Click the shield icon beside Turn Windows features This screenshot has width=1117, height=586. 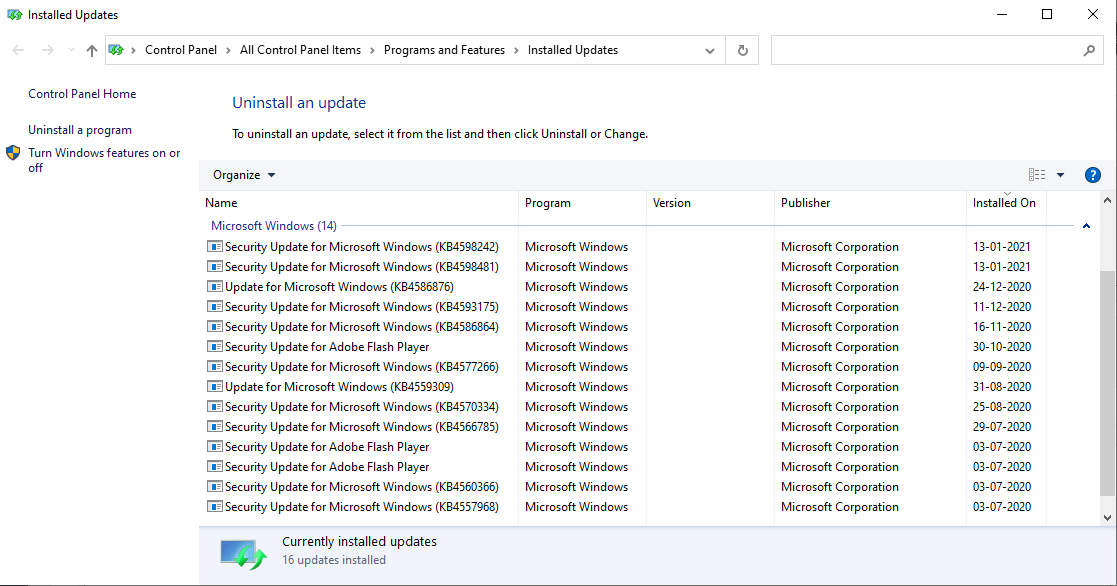(13, 153)
